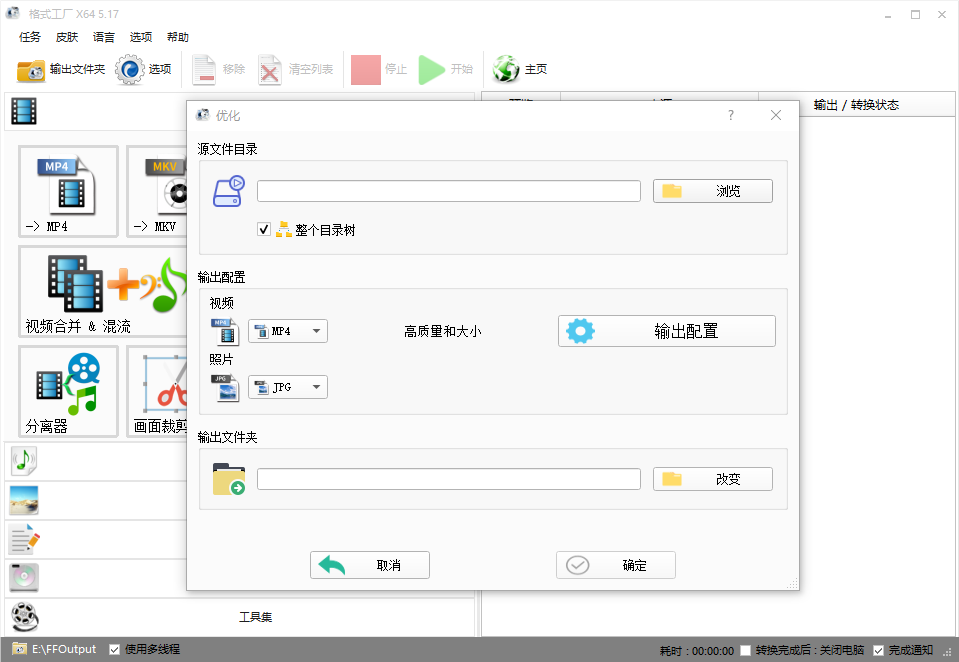Select the 文档 document section icon
The height and width of the screenshot is (662, 959).
(x=24, y=539)
